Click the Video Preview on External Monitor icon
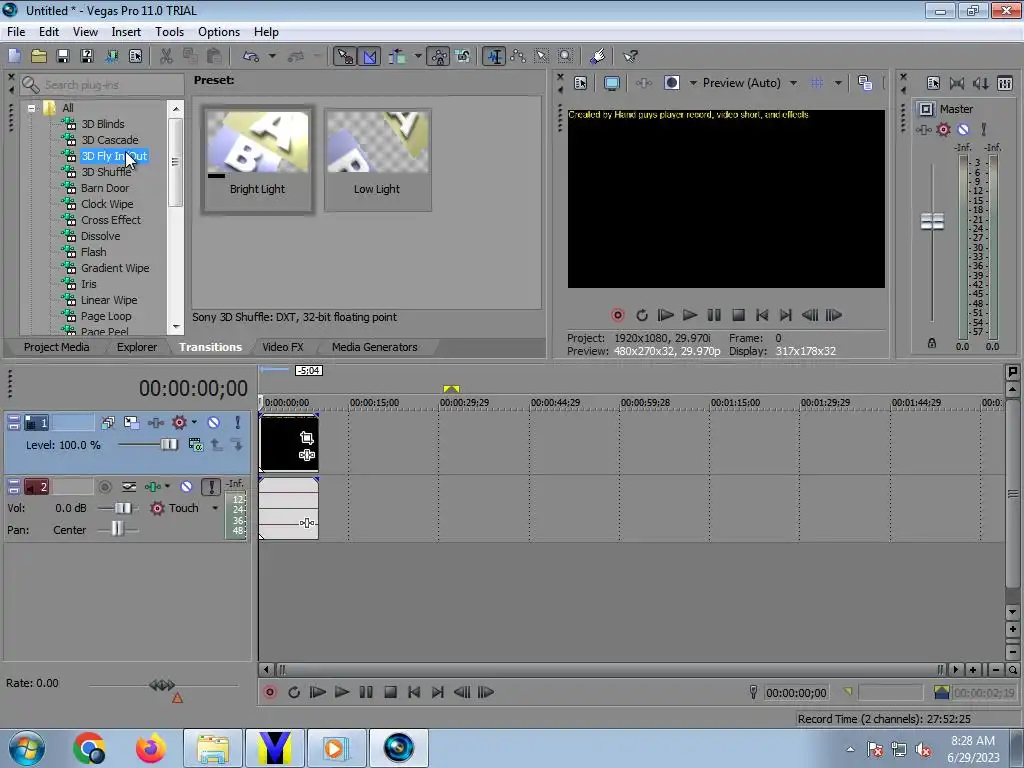The height and width of the screenshot is (768, 1024). pos(612,83)
